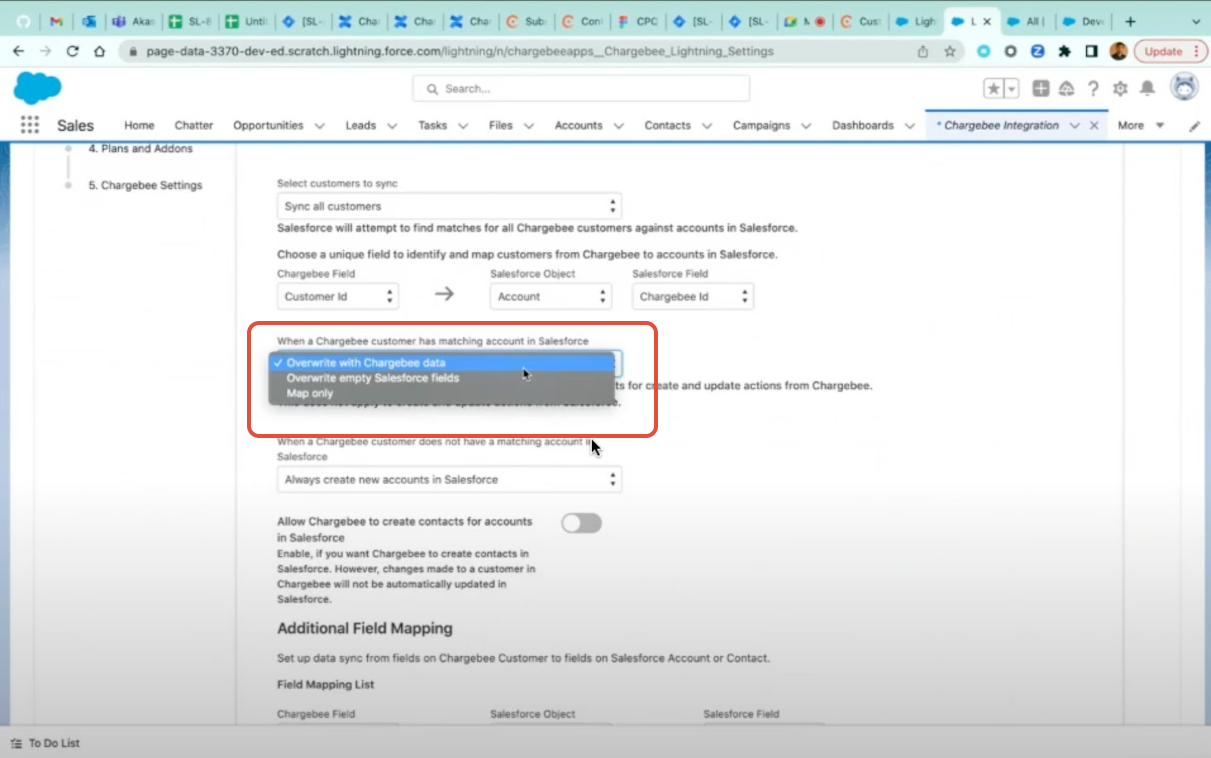Open the App Launcher grid icon
The height and width of the screenshot is (758, 1211).
pyautogui.click(x=30, y=125)
